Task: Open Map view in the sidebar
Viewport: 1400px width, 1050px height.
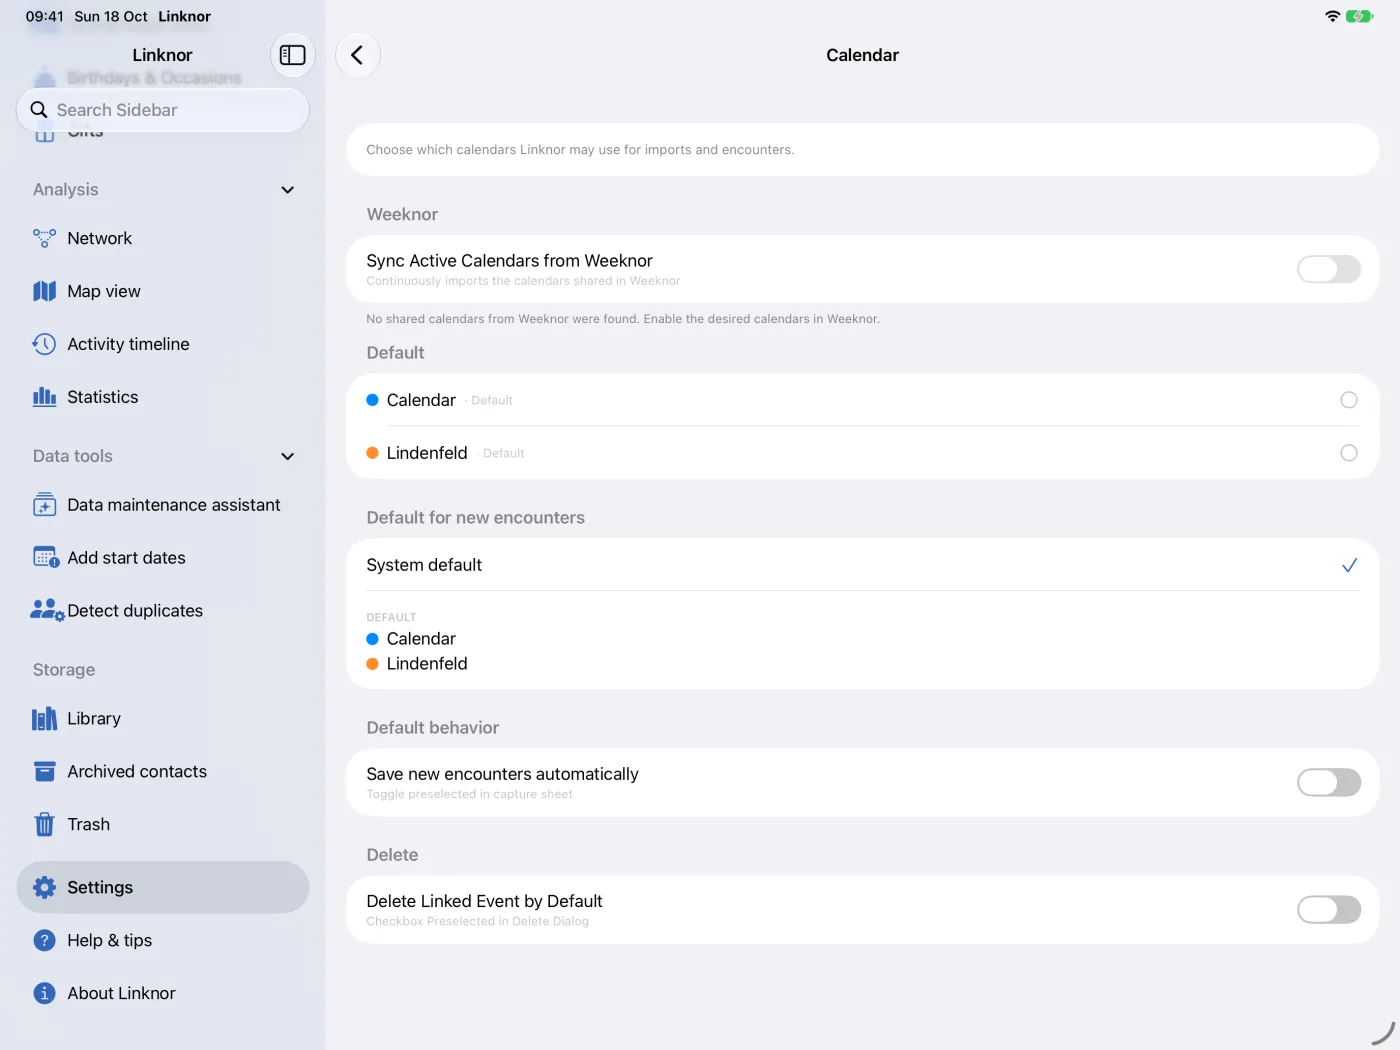Action: point(163,291)
